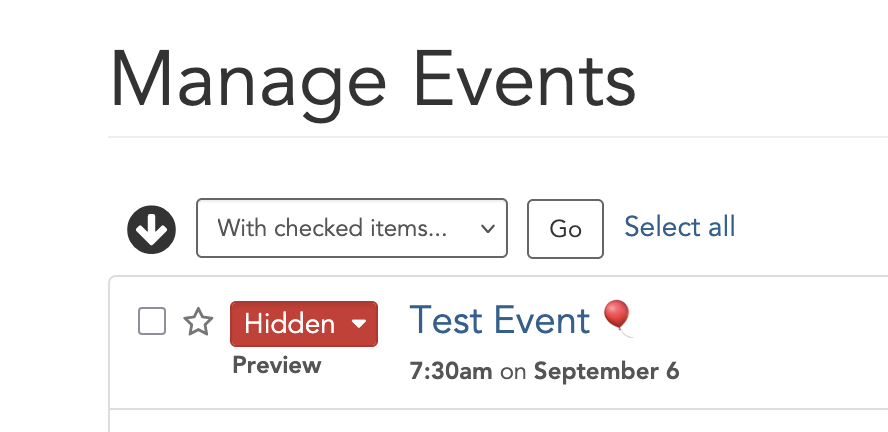
Task: Open the Test Event link
Action: point(500,320)
